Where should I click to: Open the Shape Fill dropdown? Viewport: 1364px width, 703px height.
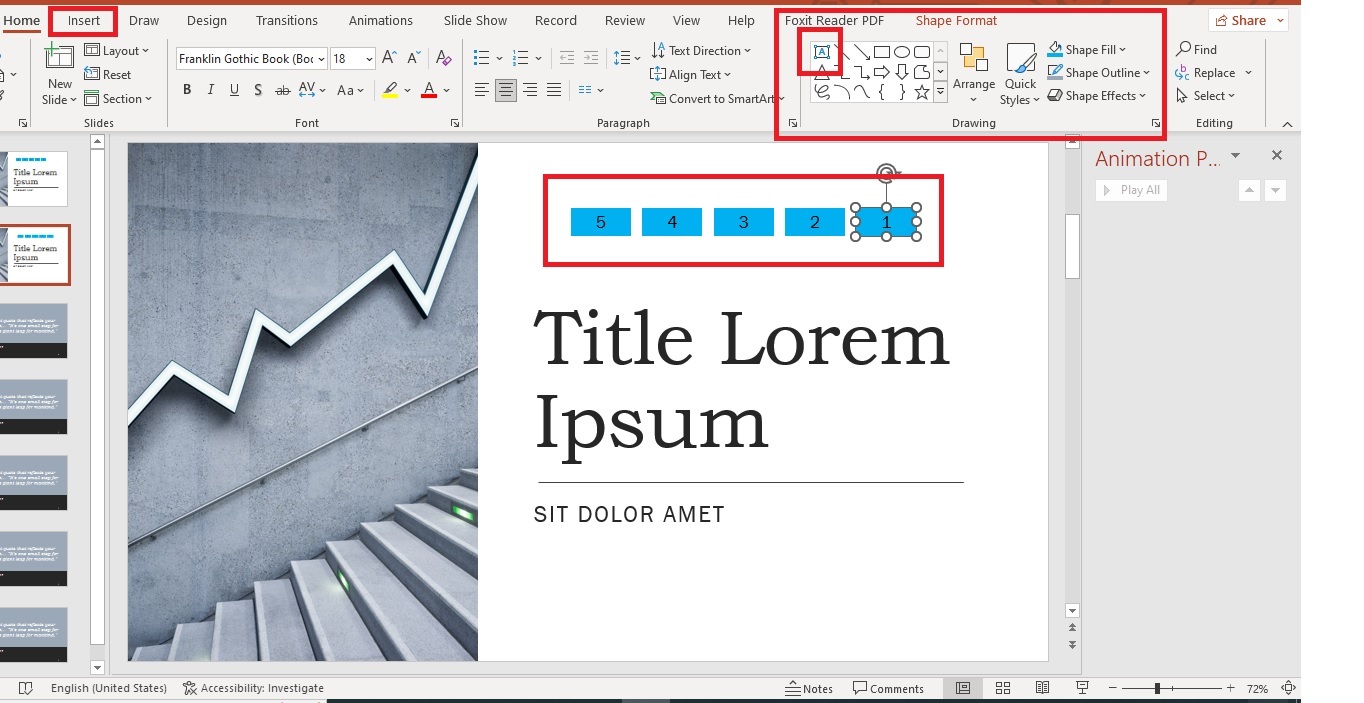(1086, 49)
